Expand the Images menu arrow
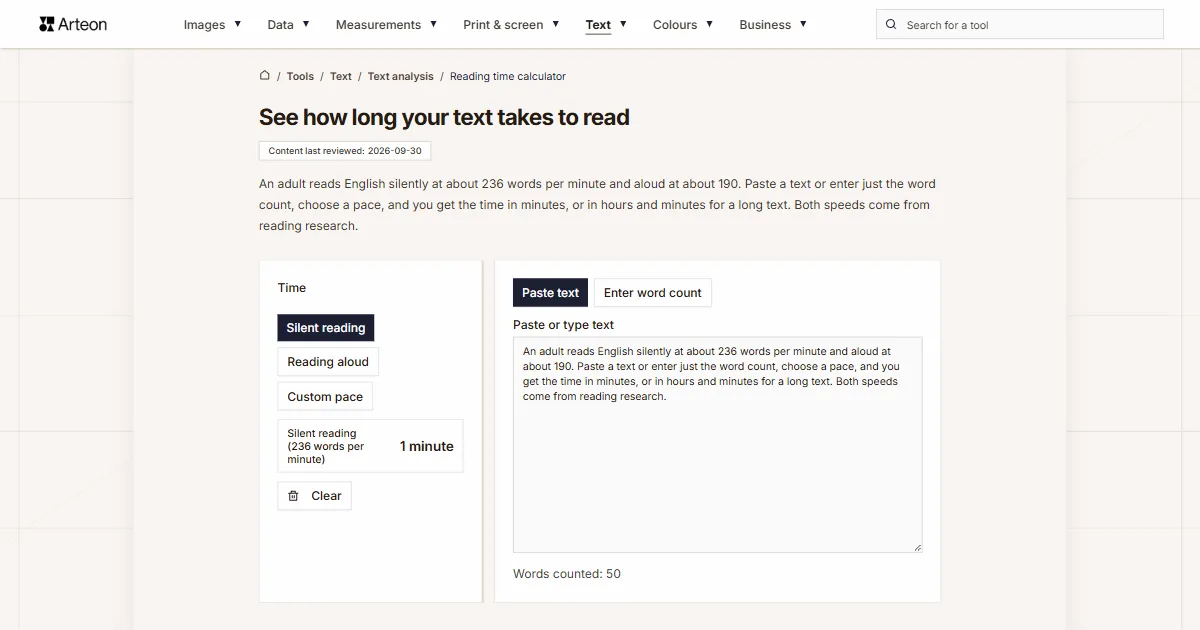Screen dimensions: 1200x630 [x=238, y=23]
